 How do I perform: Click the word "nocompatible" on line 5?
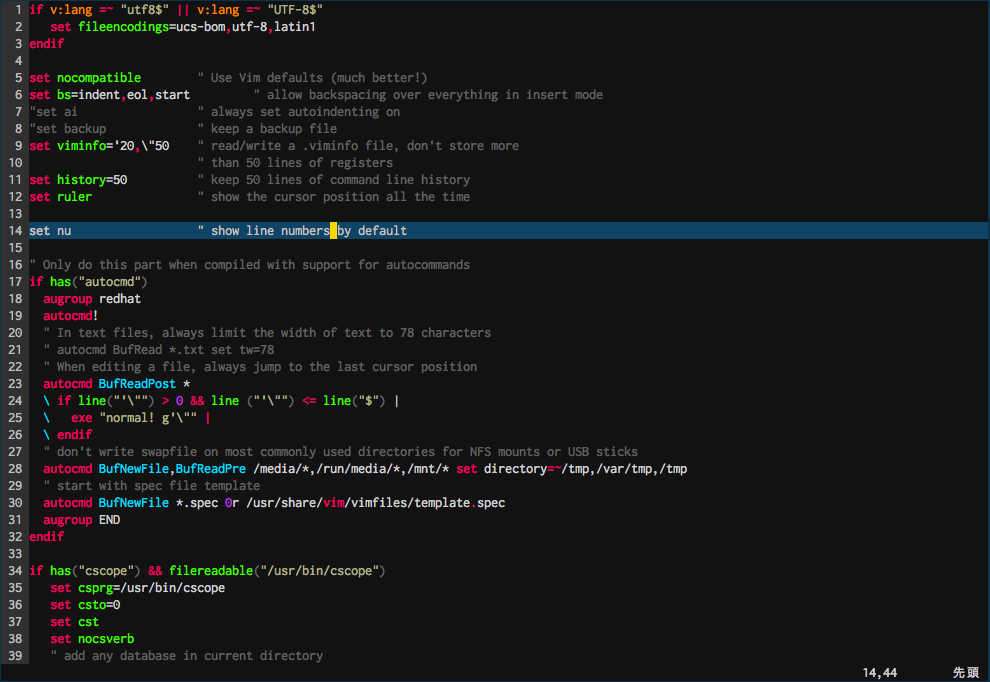(x=99, y=78)
